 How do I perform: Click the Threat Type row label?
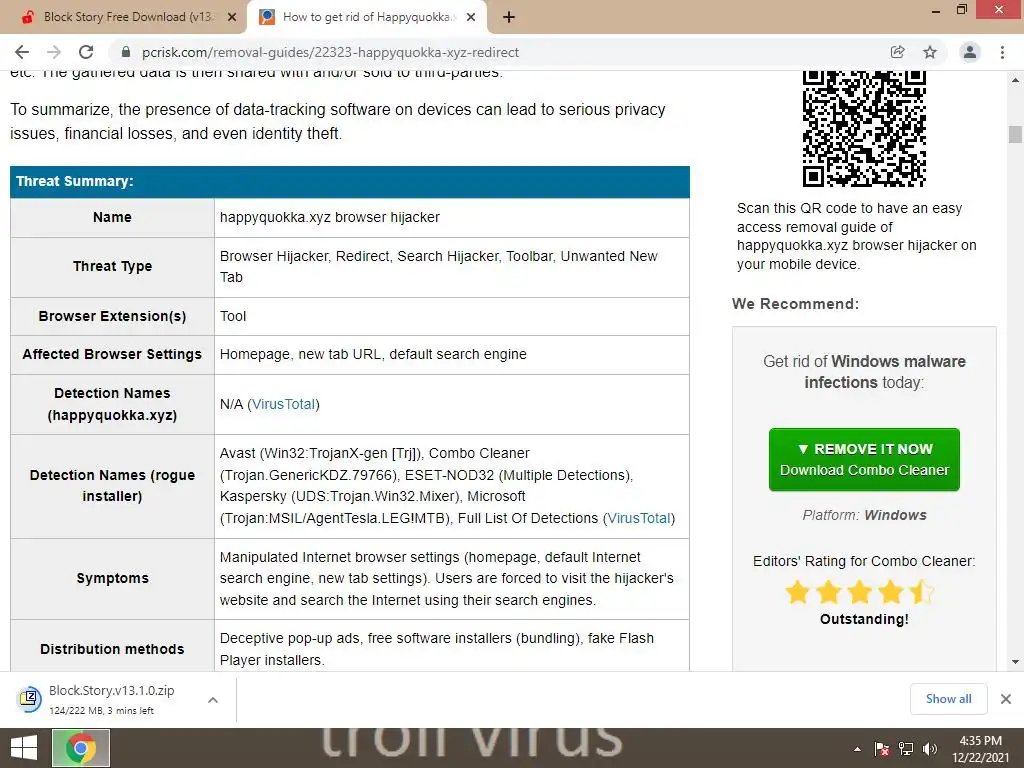[x=112, y=266]
